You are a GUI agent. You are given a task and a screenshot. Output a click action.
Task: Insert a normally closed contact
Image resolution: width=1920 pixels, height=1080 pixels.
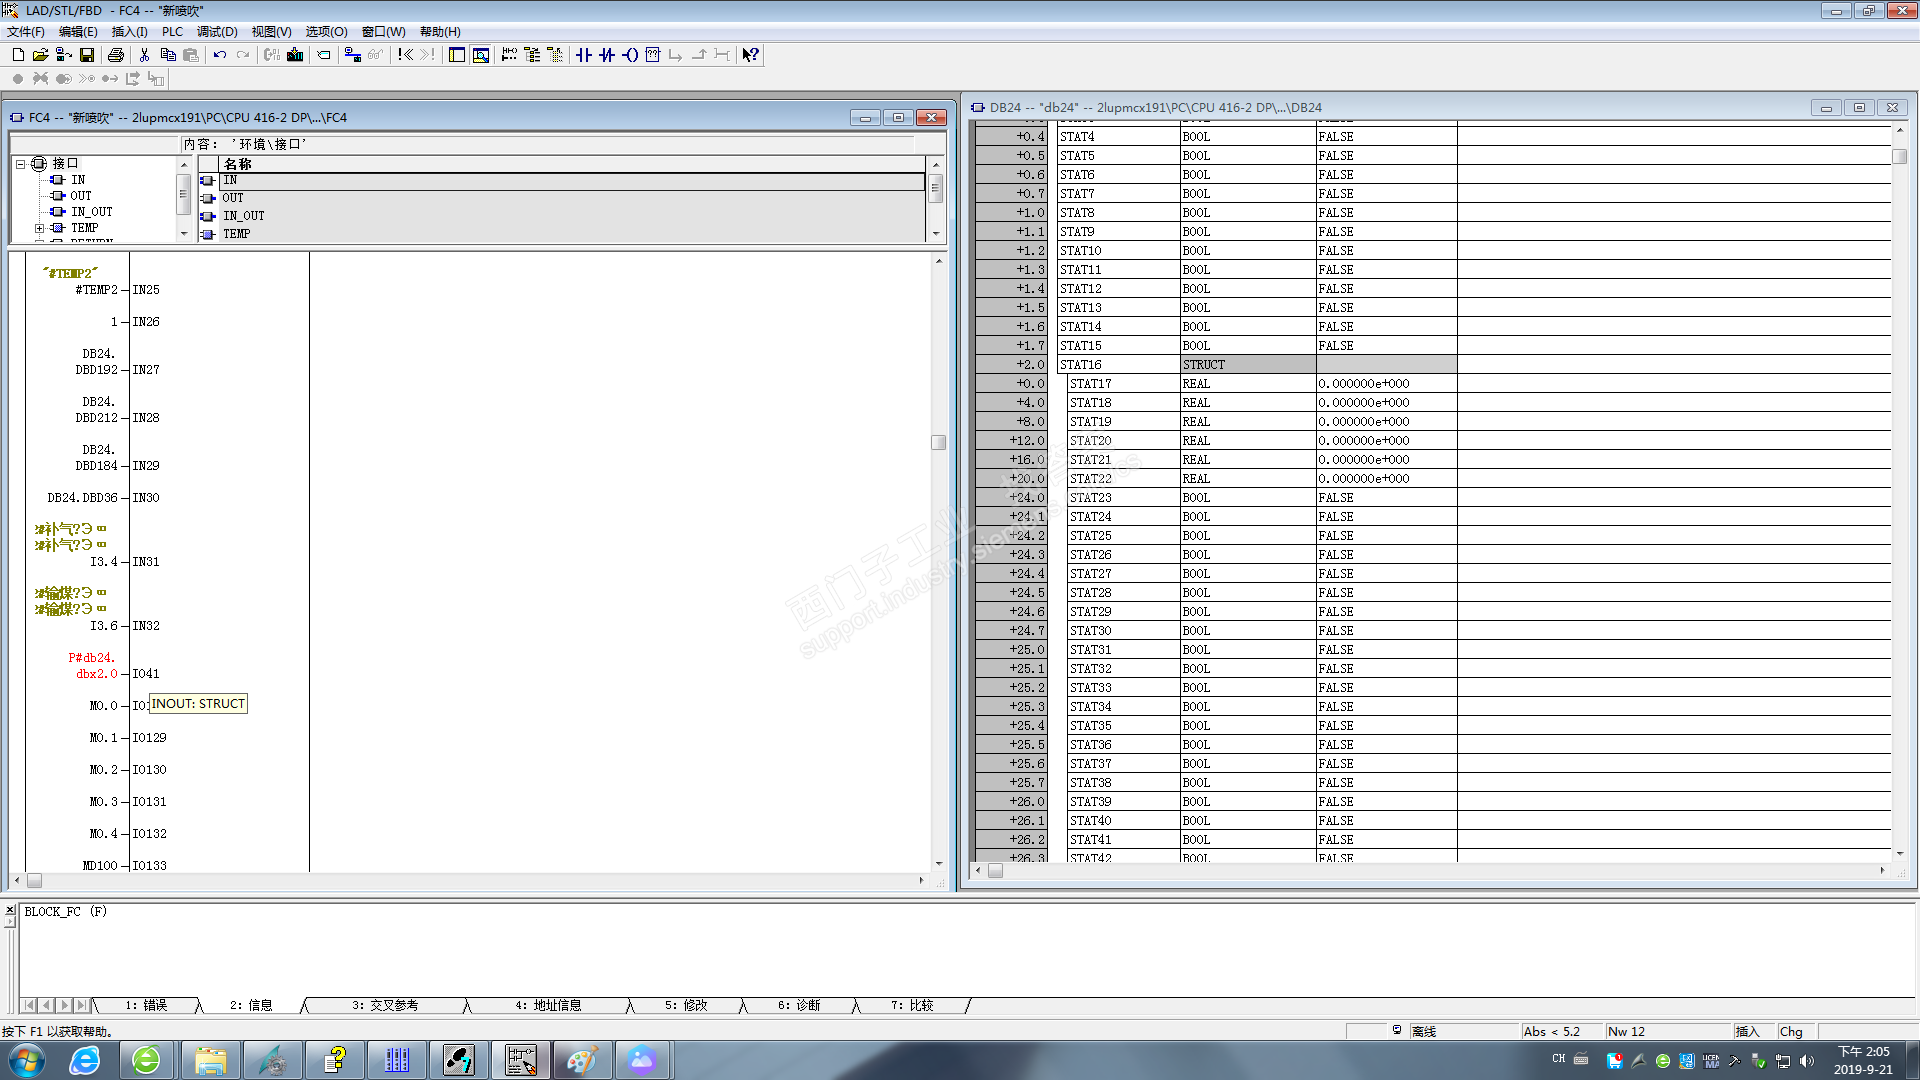(607, 55)
